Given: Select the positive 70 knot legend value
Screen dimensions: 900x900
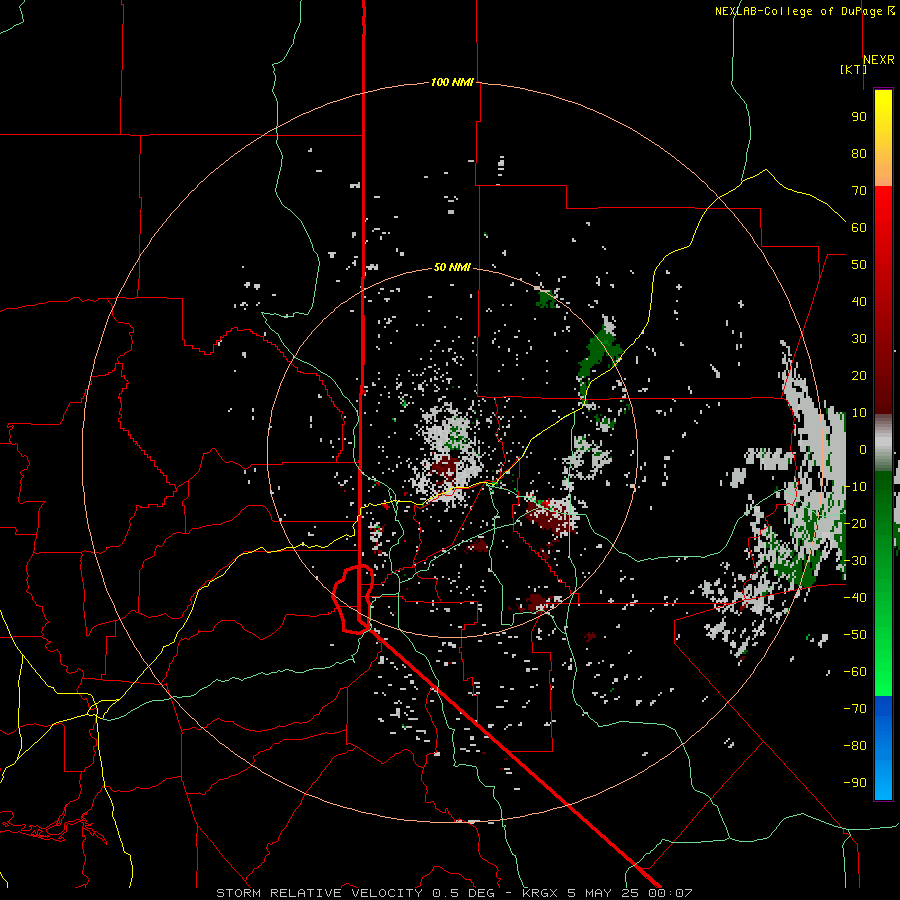Looking at the screenshot, I should click(859, 191).
